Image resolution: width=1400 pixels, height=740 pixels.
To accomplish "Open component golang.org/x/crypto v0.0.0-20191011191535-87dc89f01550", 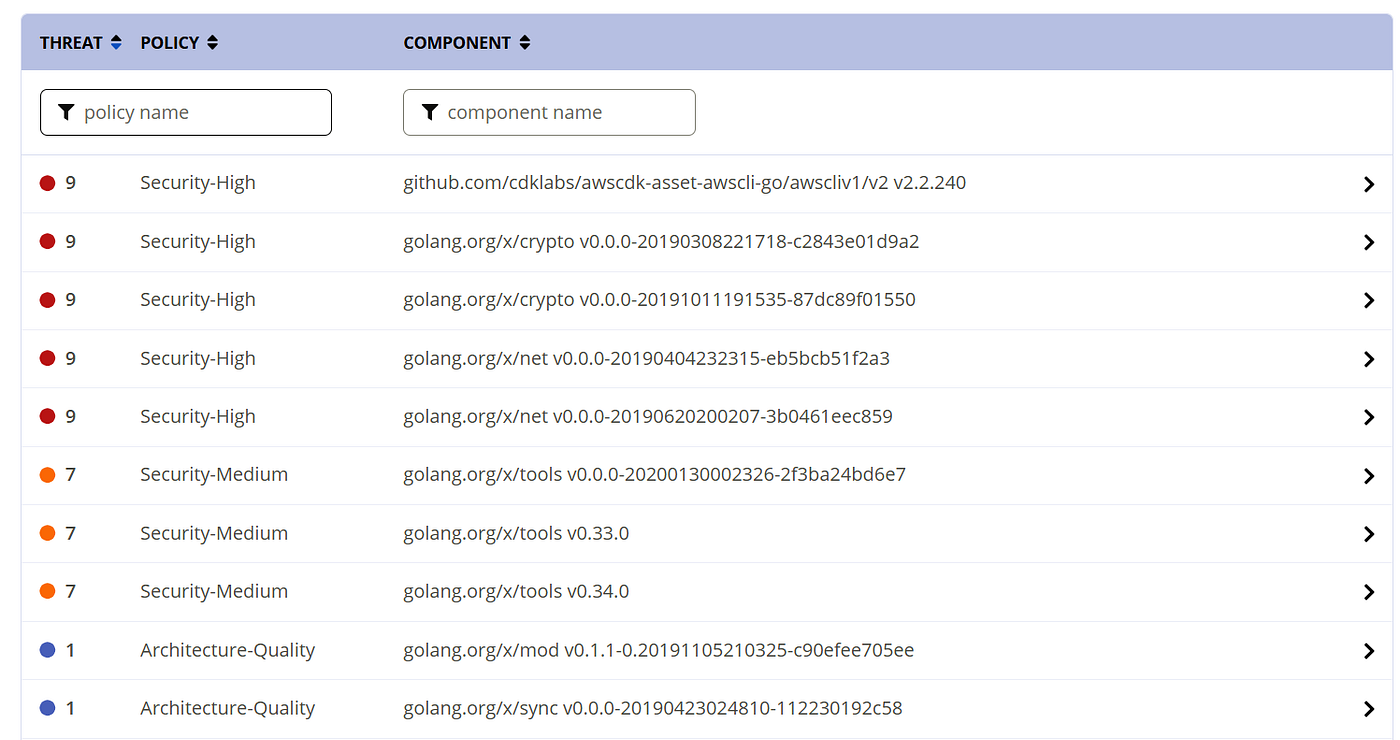I will click(659, 300).
